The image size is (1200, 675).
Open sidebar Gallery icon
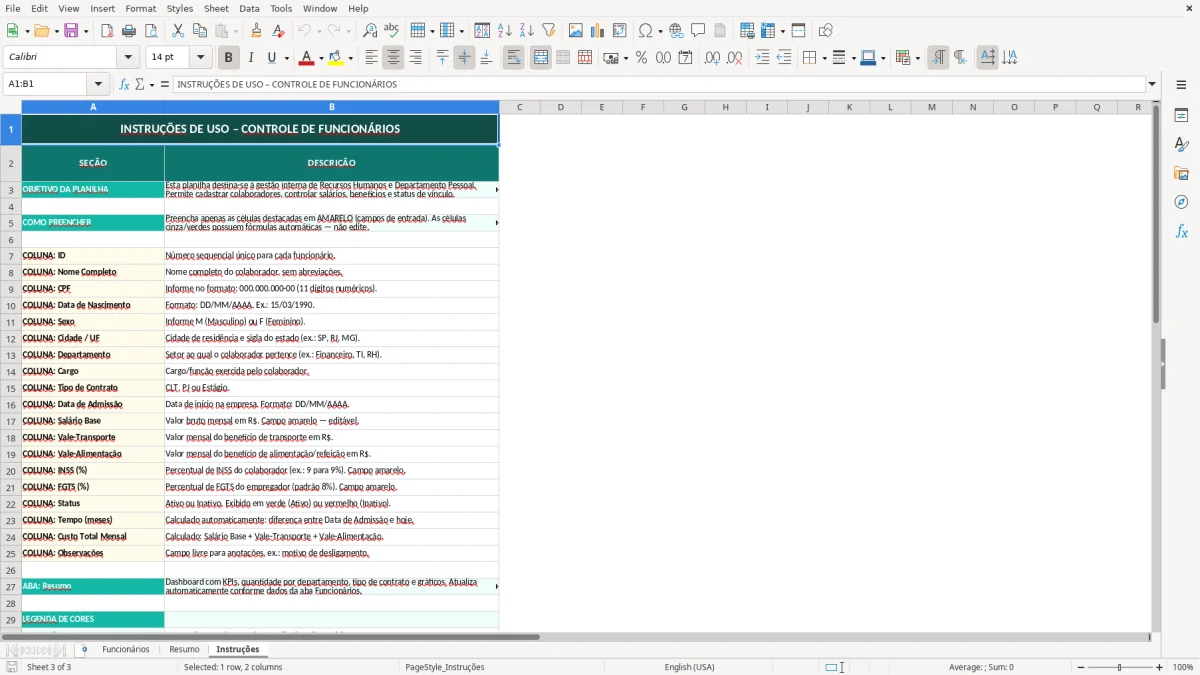[1181, 173]
